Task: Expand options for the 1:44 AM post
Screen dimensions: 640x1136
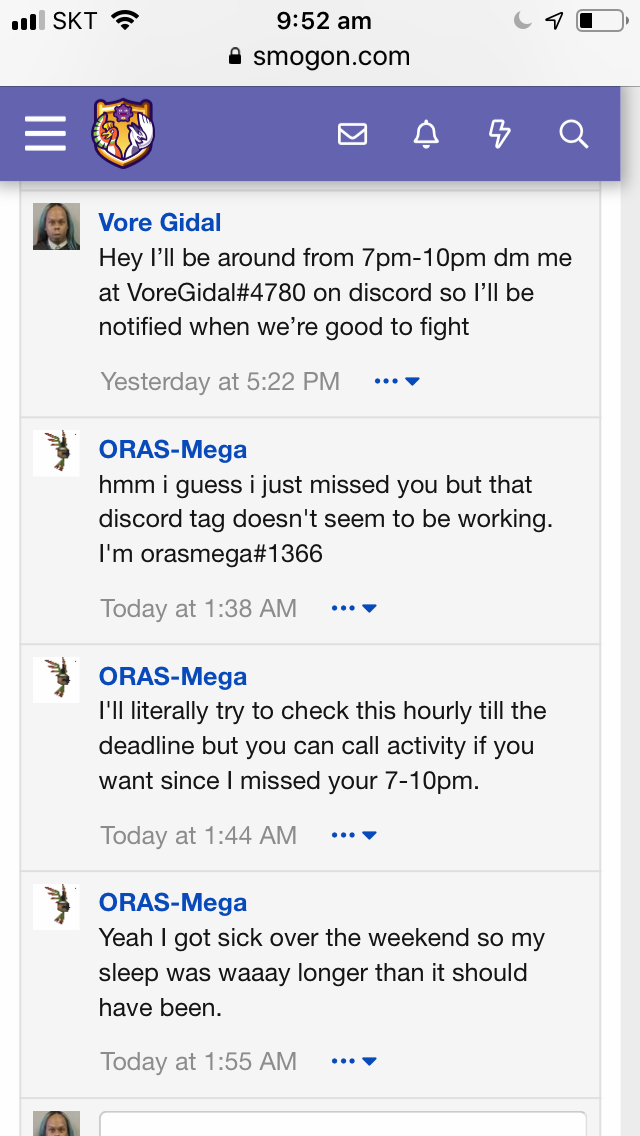Action: (353, 835)
